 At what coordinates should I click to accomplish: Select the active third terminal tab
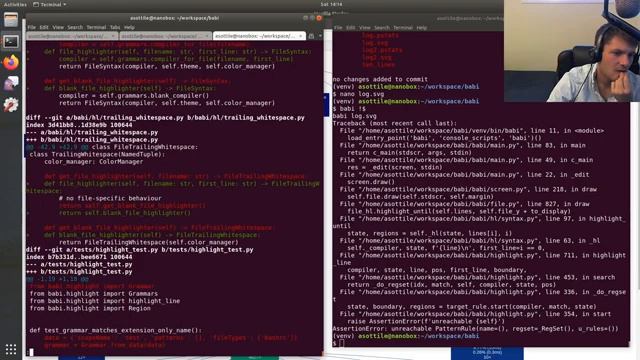click(x=259, y=36)
